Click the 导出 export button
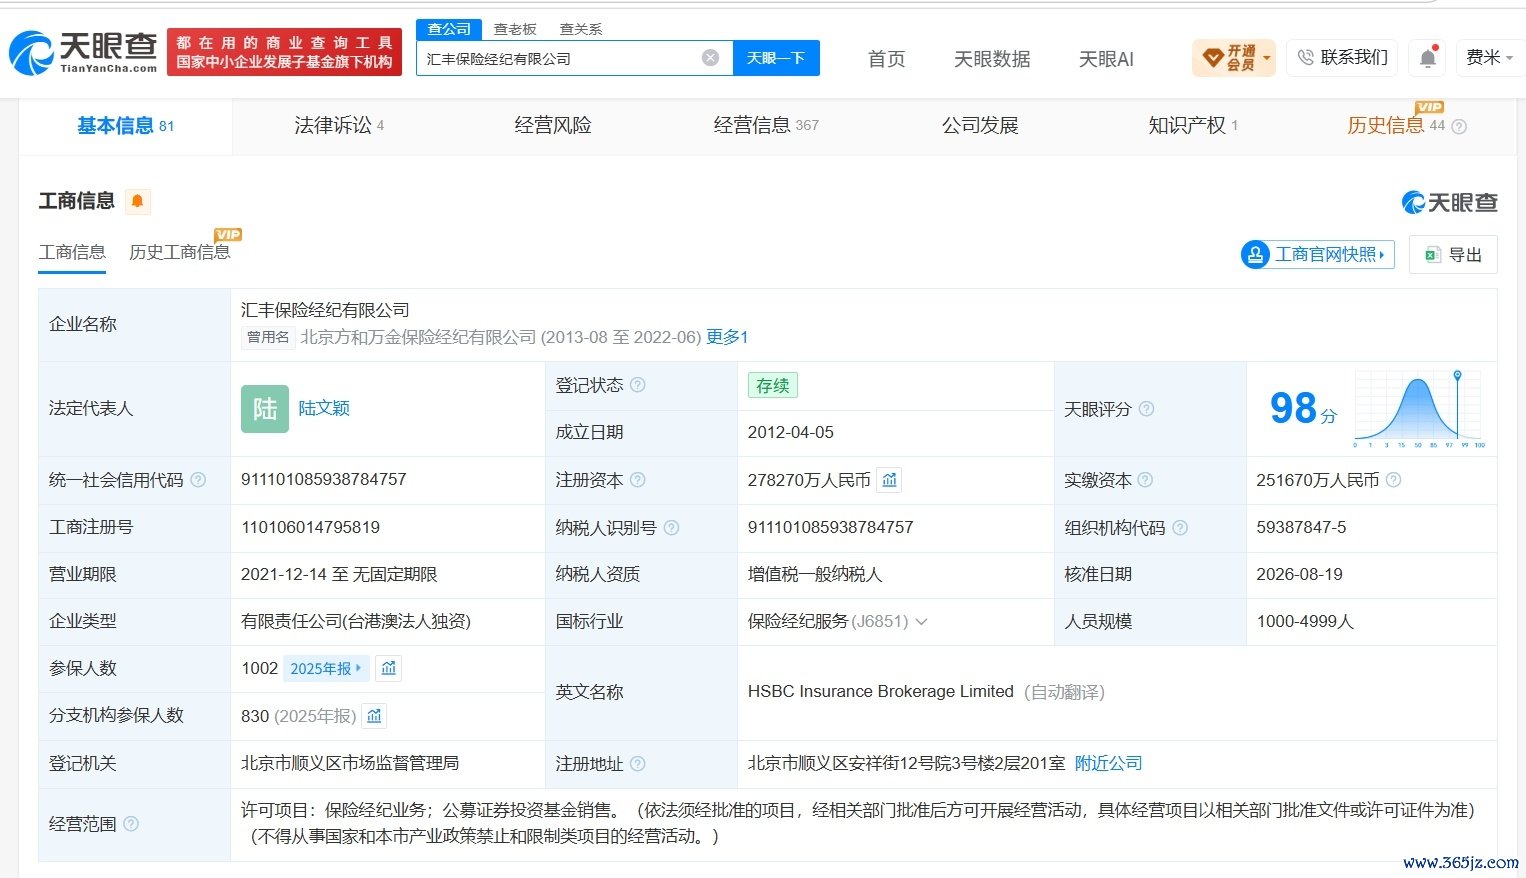Image resolution: width=1526 pixels, height=878 pixels. pyautogui.click(x=1453, y=254)
